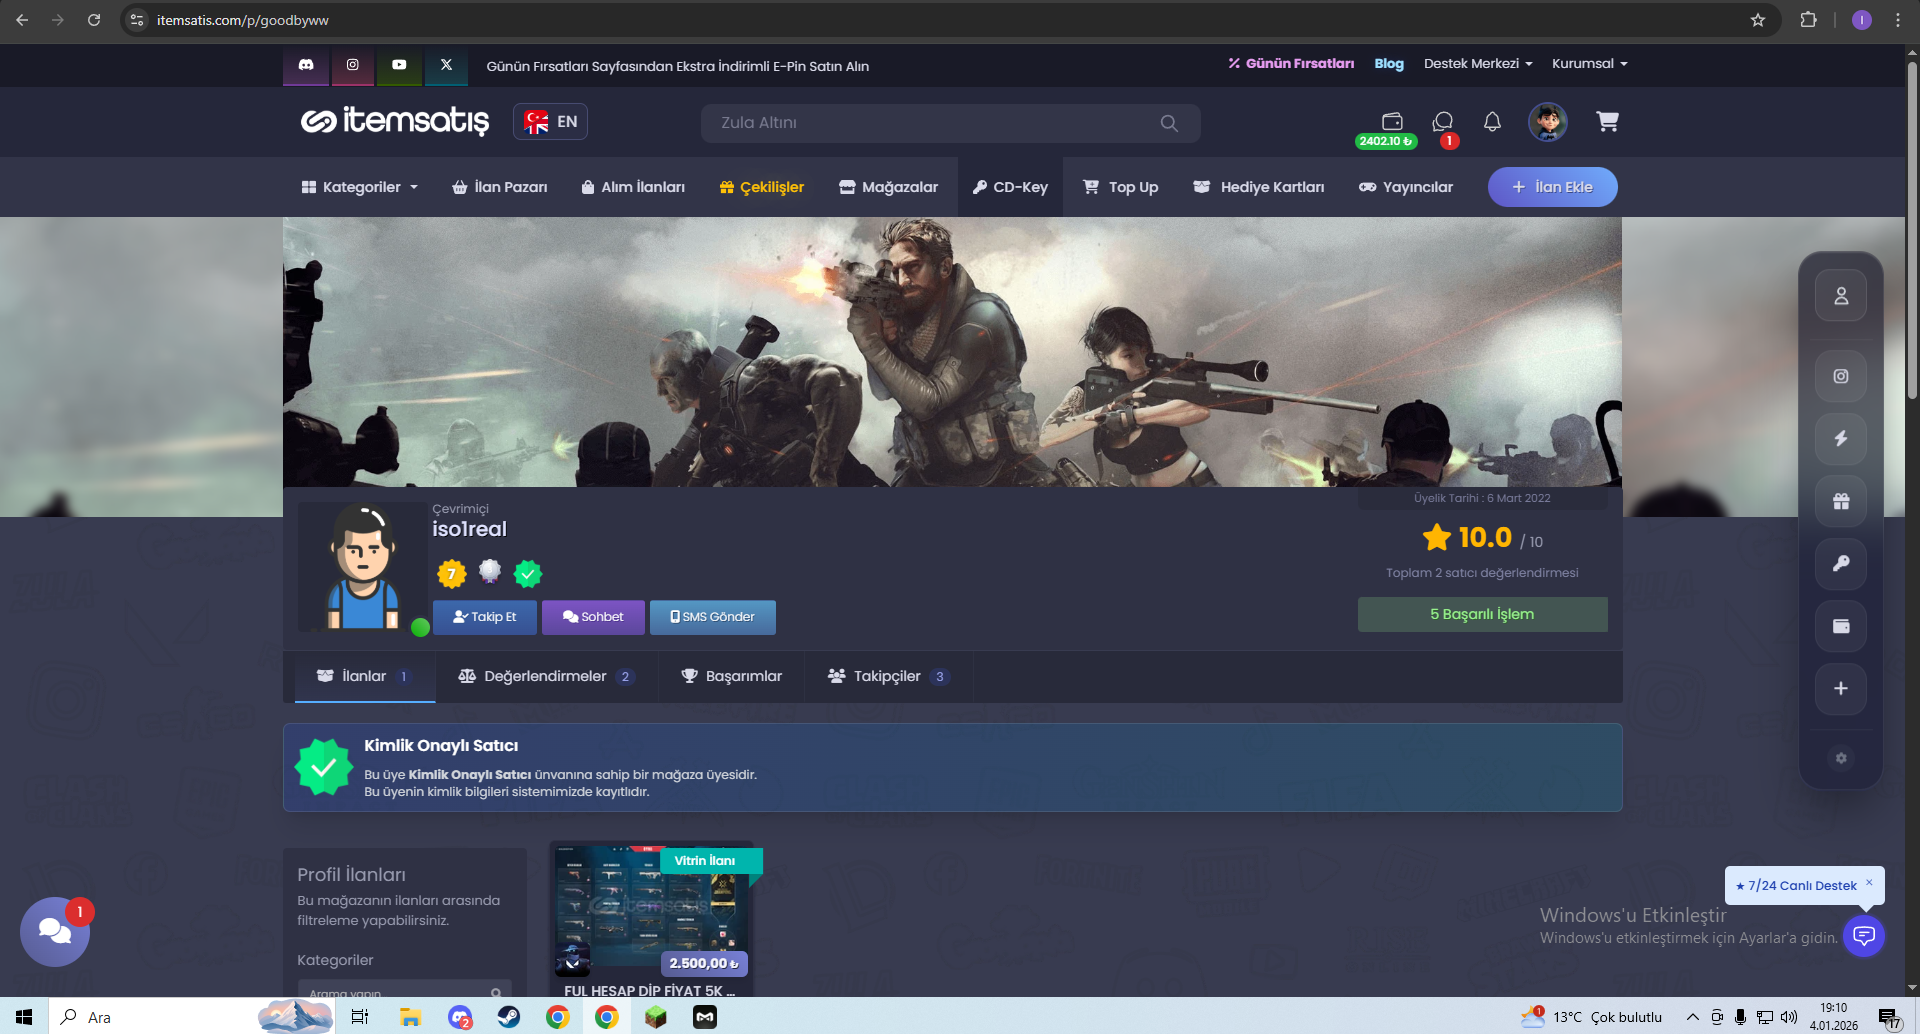This screenshot has height=1034, width=1920.
Task: Open the Discord social link icon
Action: [307, 65]
